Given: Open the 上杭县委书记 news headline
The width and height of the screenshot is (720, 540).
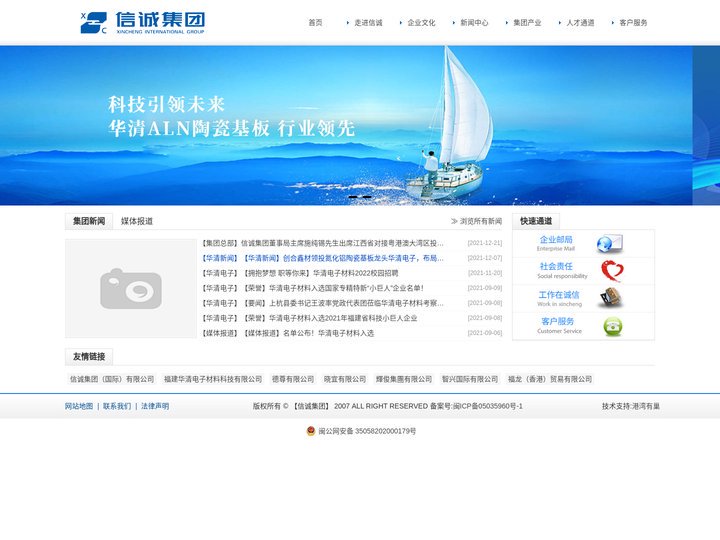Looking at the screenshot, I should (323, 304).
